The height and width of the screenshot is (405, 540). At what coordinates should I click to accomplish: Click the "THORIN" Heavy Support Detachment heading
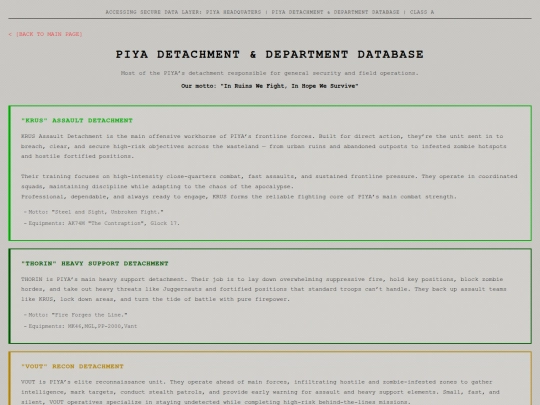click(x=95, y=263)
